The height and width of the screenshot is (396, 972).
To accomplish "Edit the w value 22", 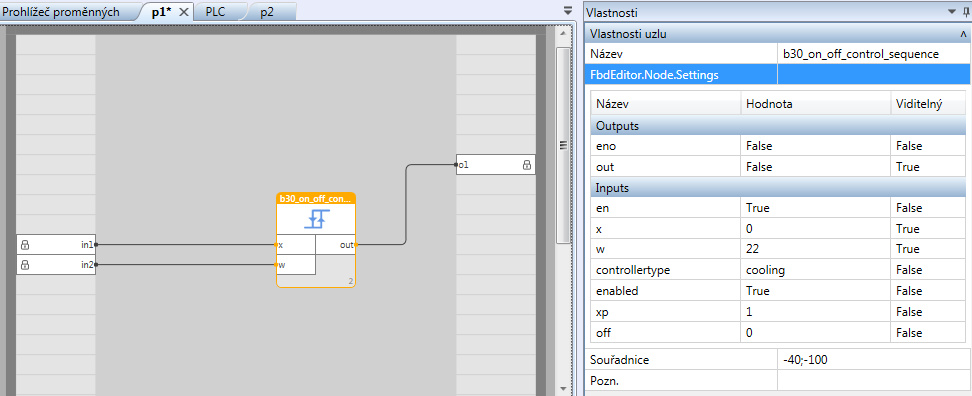I will (x=816, y=249).
